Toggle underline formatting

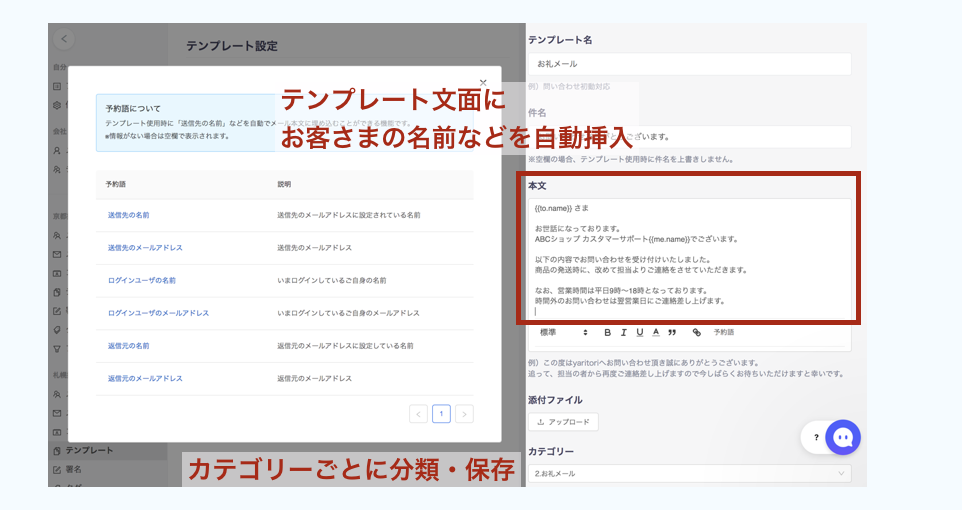639,332
